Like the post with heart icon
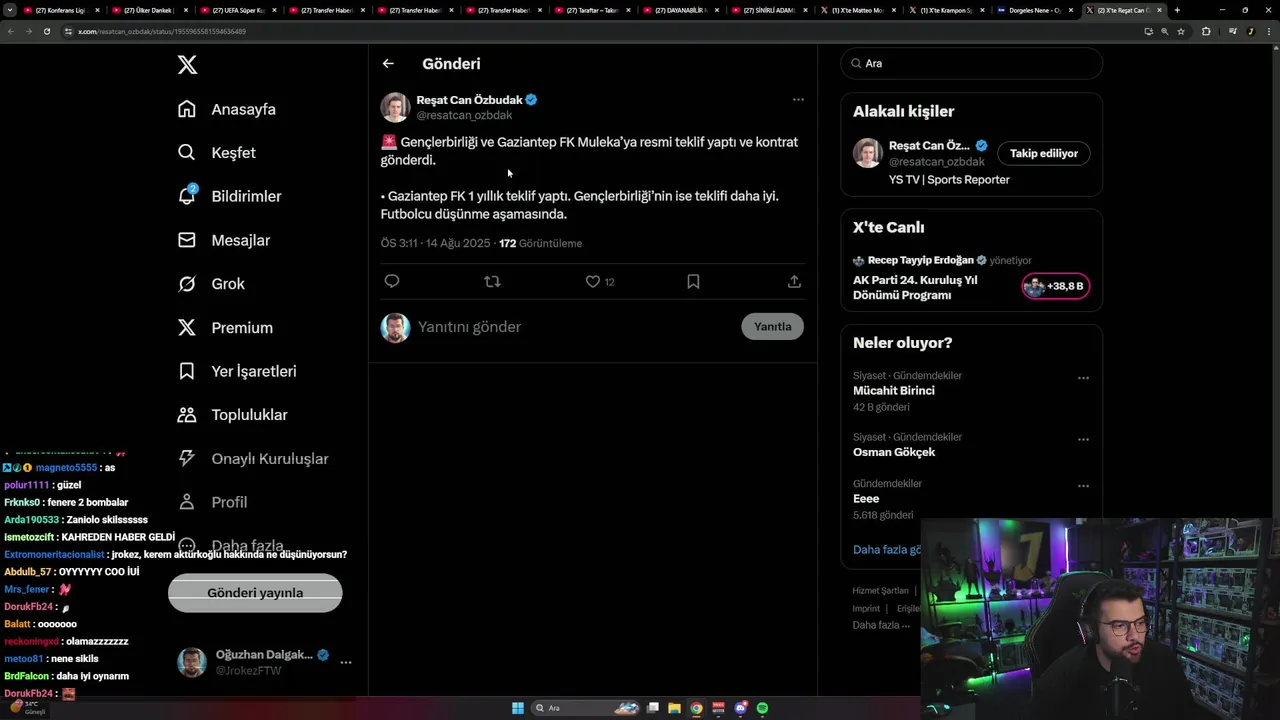 pyautogui.click(x=593, y=282)
